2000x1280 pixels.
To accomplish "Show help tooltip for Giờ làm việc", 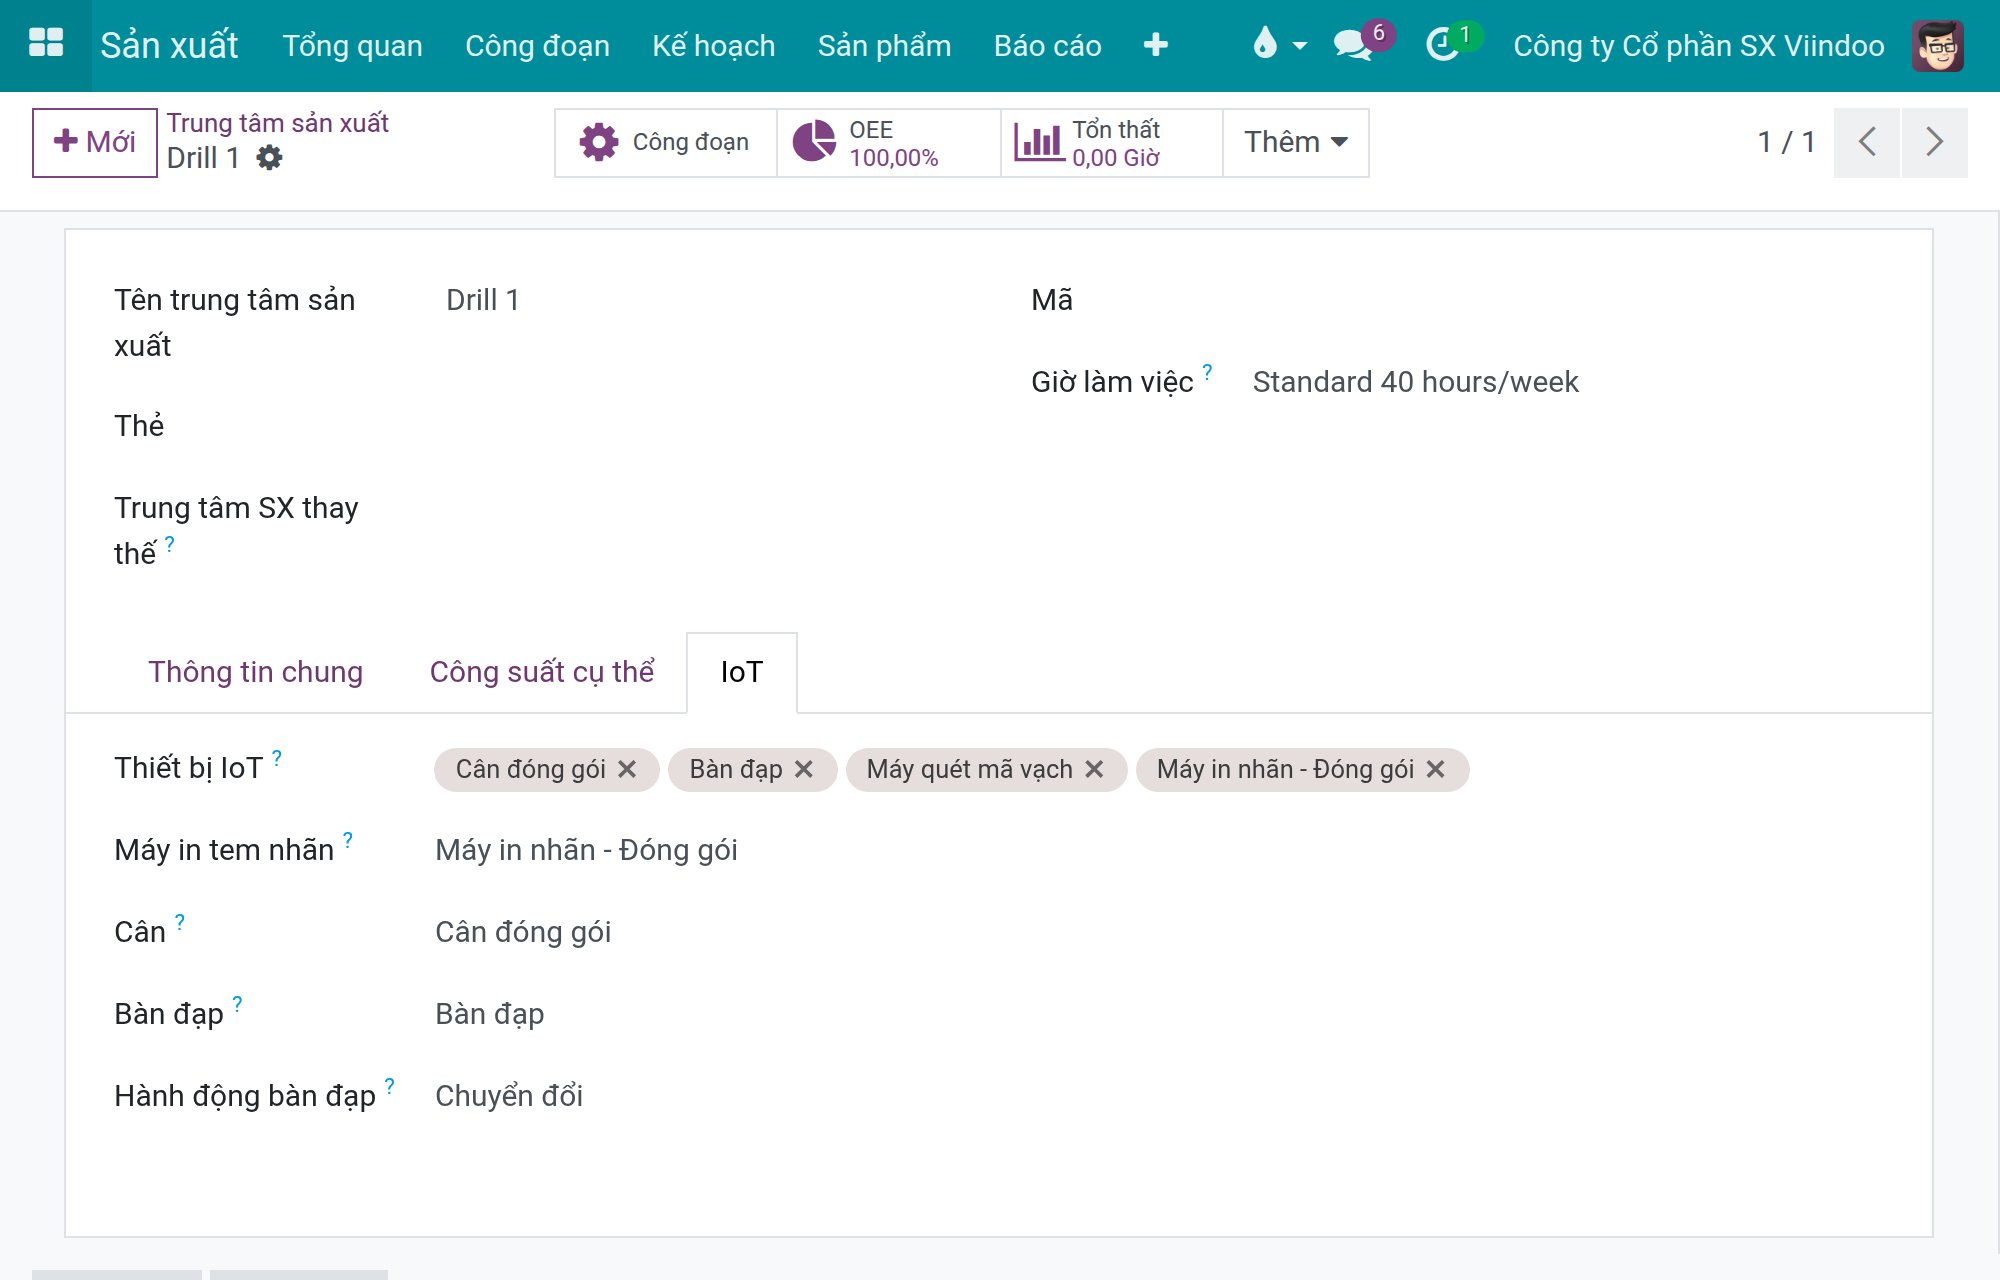I will pyautogui.click(x=1207, y=371).
